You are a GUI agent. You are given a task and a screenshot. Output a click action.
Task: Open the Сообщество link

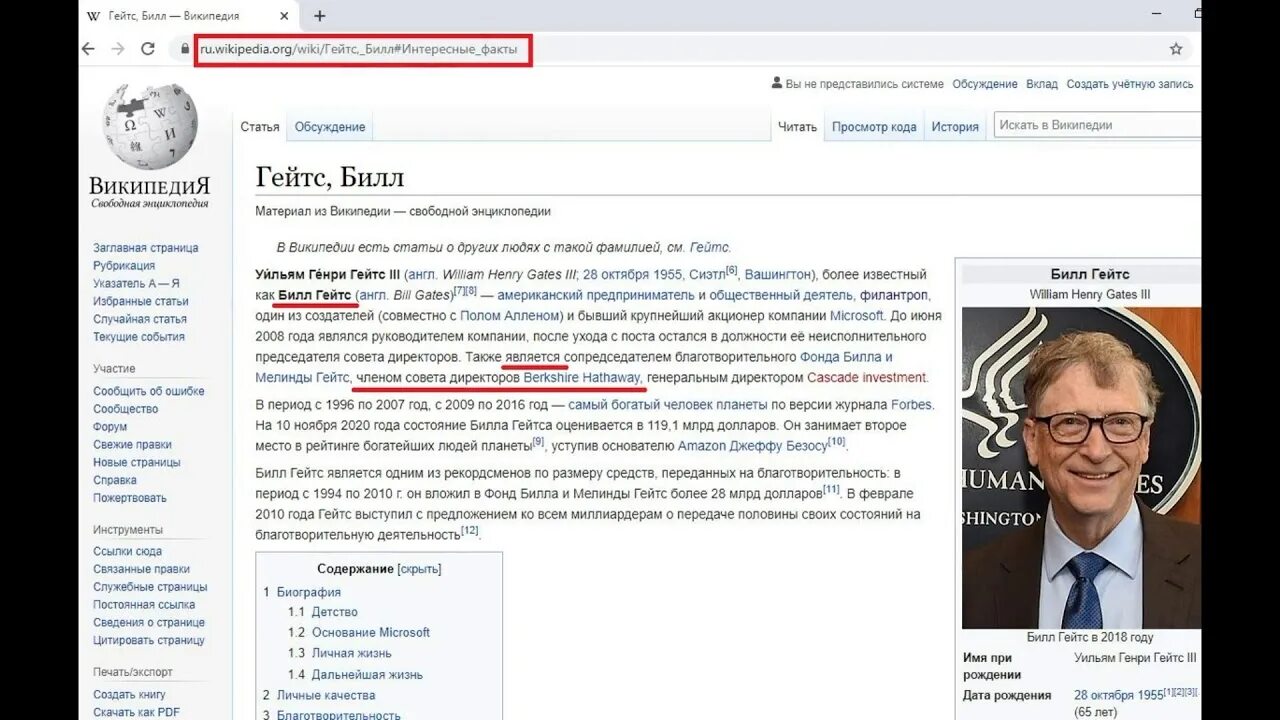pyautogui.click(x=126, y=409)
